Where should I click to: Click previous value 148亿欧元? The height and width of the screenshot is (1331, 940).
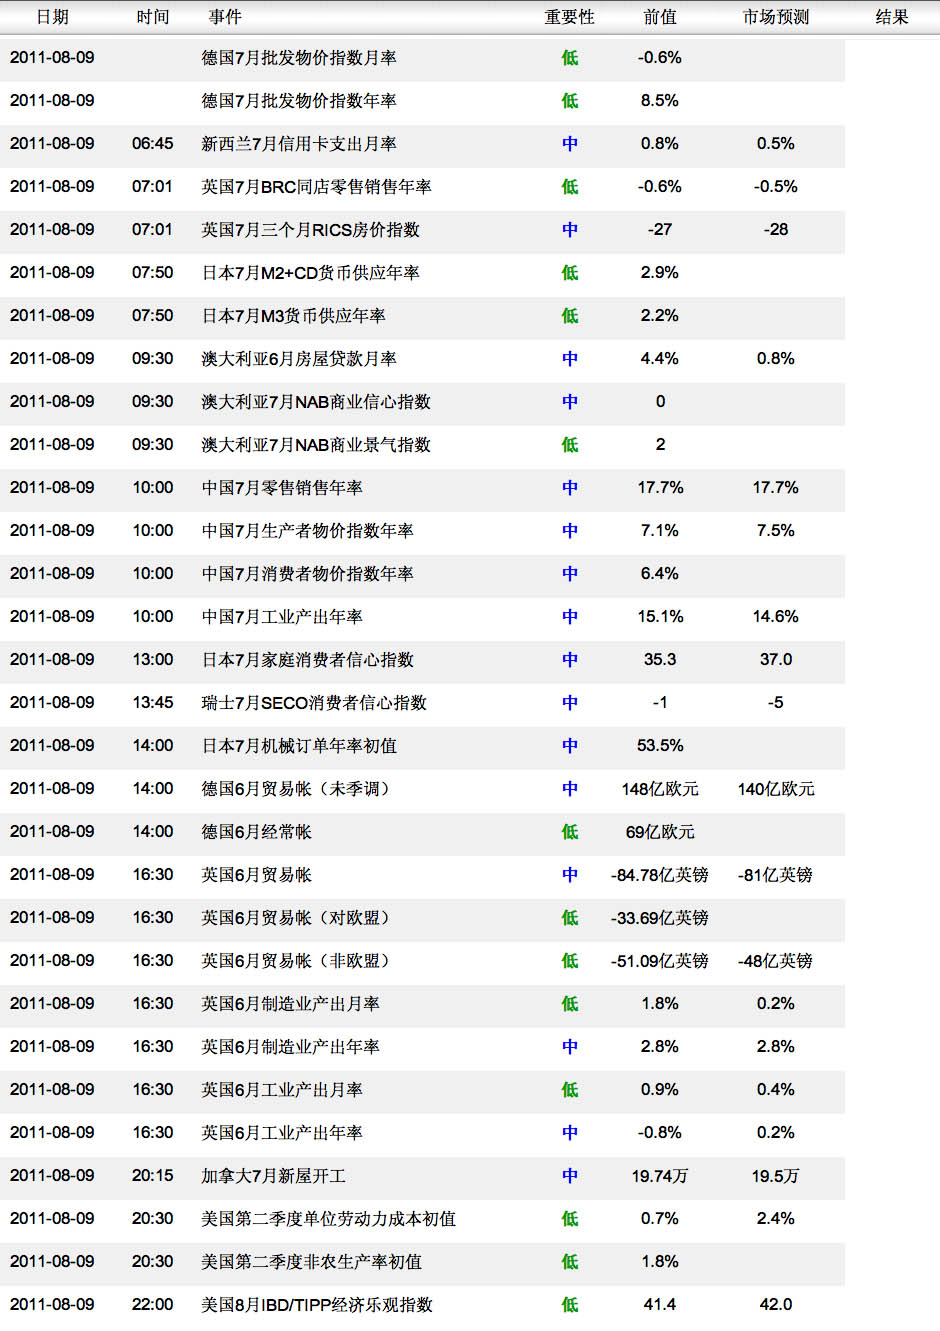click(x=660, y=789)
